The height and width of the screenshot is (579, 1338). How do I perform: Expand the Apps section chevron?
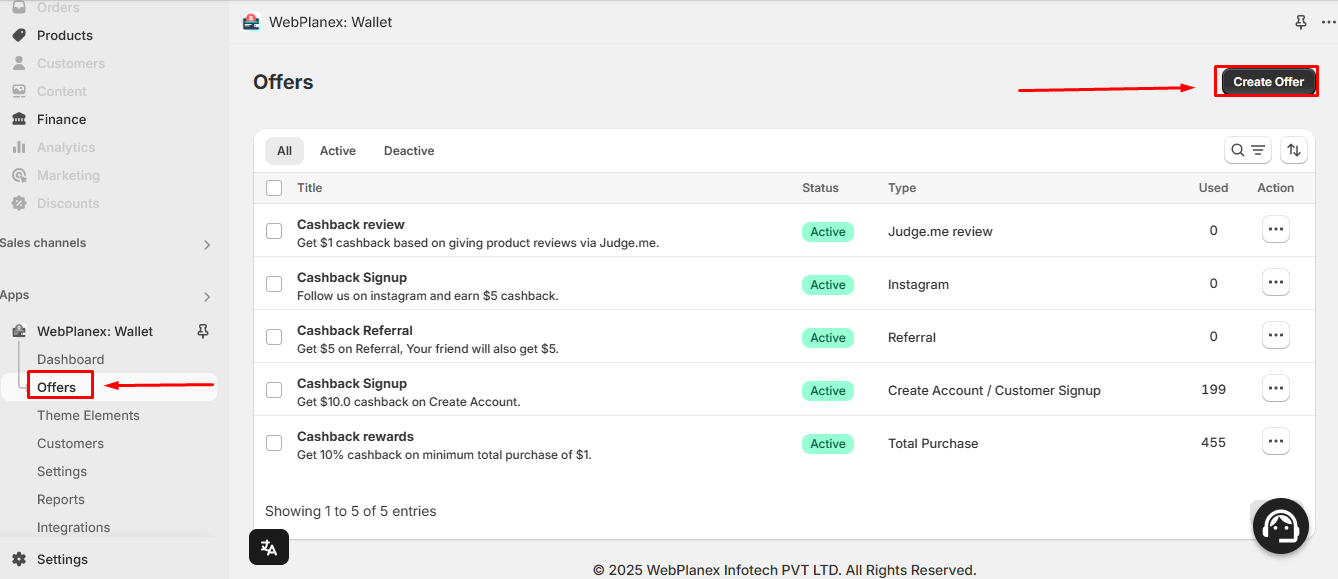(x=207, y=295)
